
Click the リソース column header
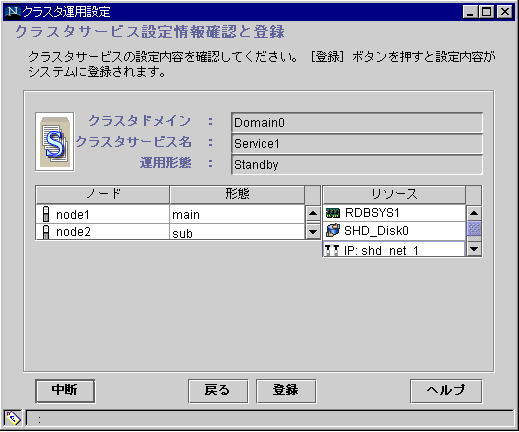click(394, 194)
